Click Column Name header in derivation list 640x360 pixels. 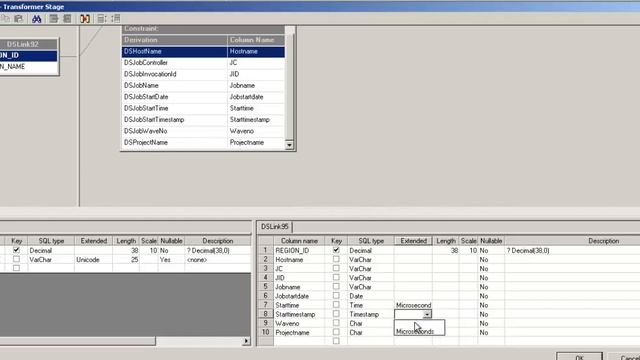point(256,40)
